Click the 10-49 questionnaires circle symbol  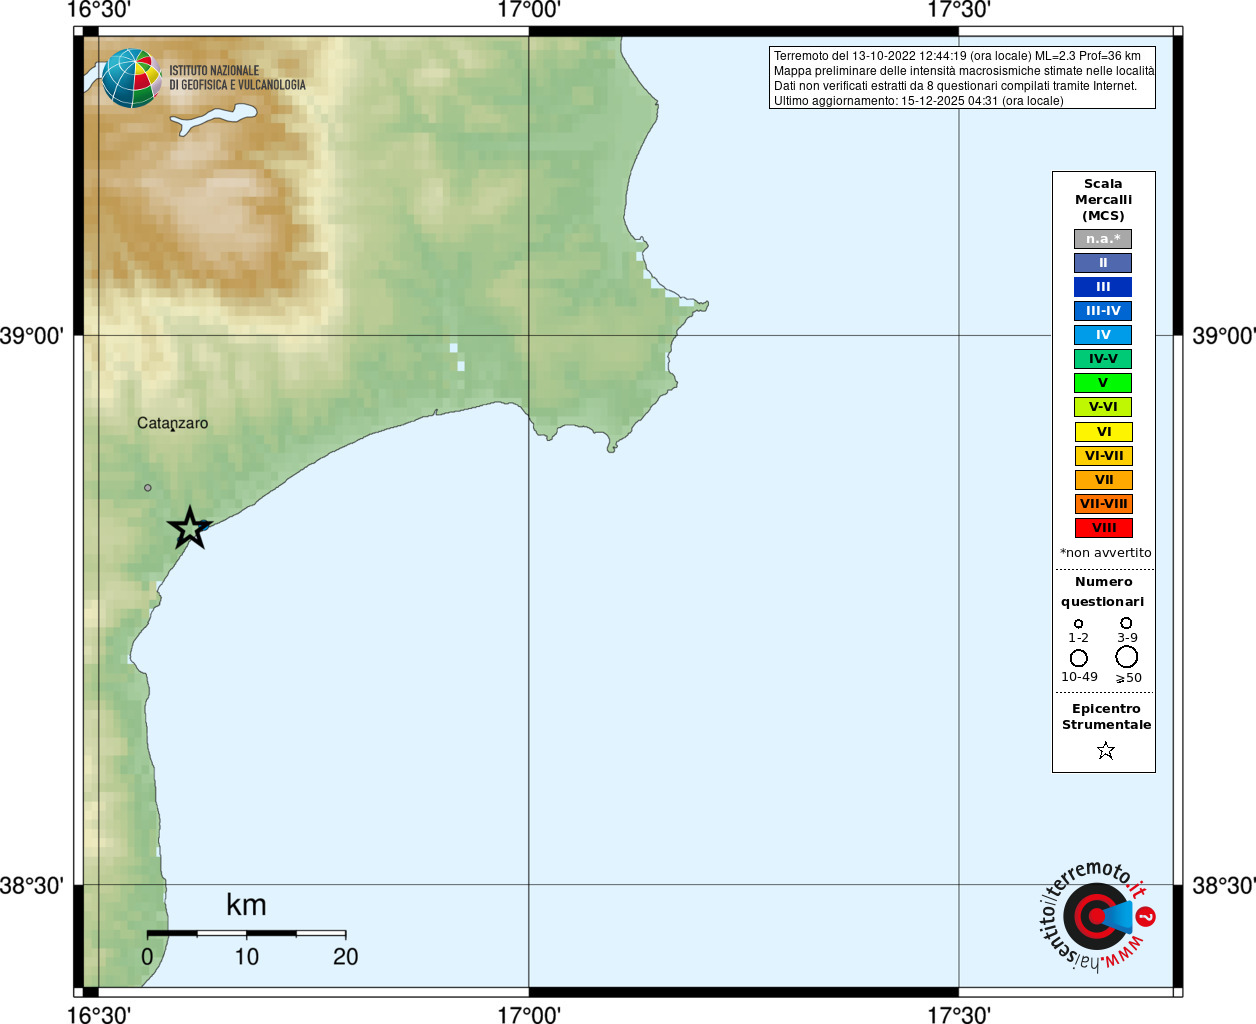(x=1078, y=658)
